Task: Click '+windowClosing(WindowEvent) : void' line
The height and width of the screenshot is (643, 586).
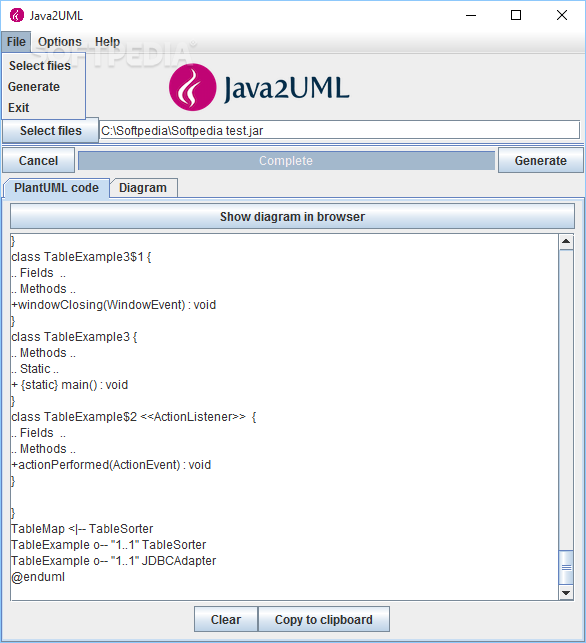Action: (114, 305)
